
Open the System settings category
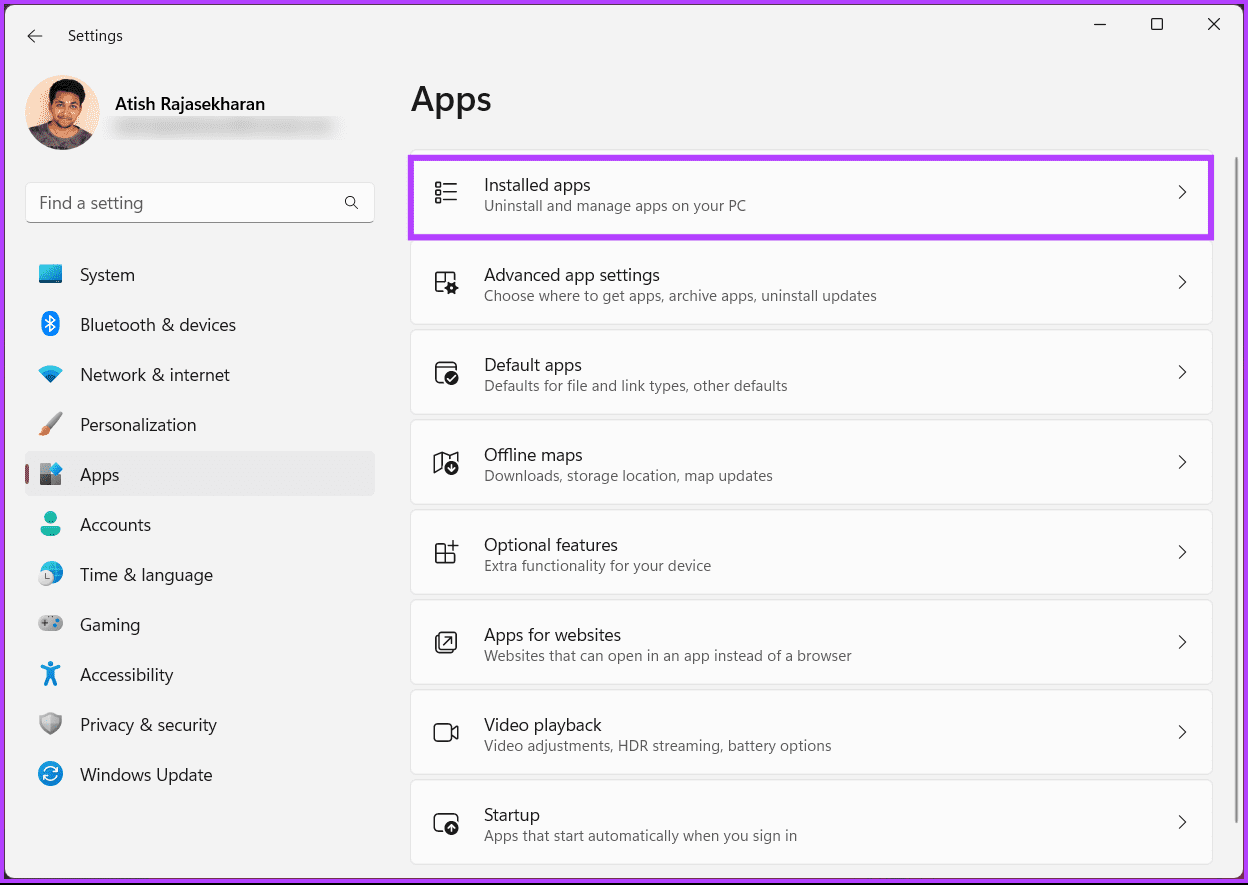(200, 275)
